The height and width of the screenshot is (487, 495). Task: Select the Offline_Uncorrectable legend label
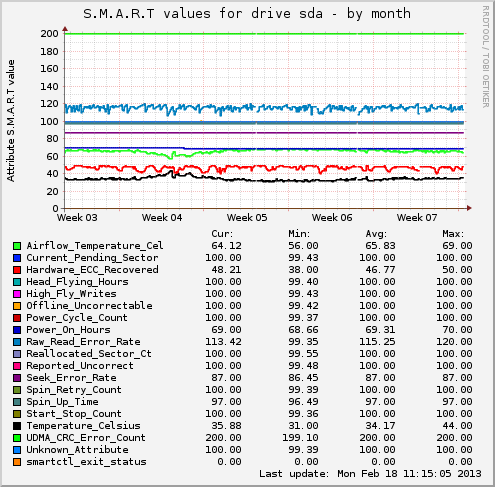tap(89, 306)
